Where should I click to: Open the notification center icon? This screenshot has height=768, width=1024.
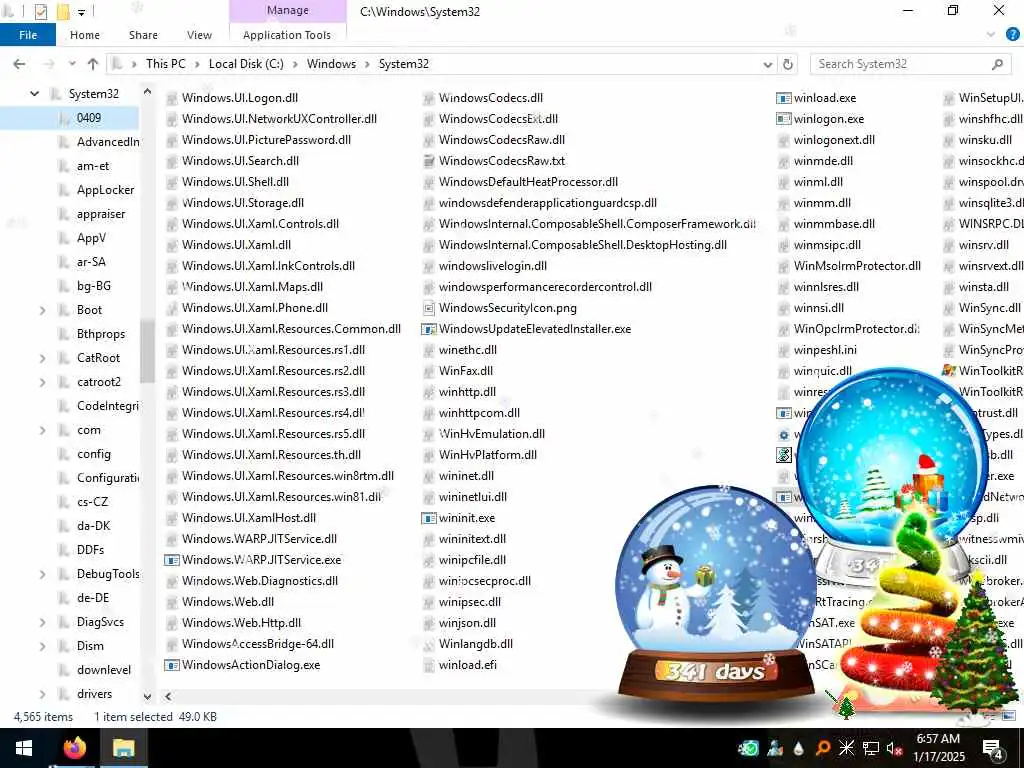[x=993, y=749]
